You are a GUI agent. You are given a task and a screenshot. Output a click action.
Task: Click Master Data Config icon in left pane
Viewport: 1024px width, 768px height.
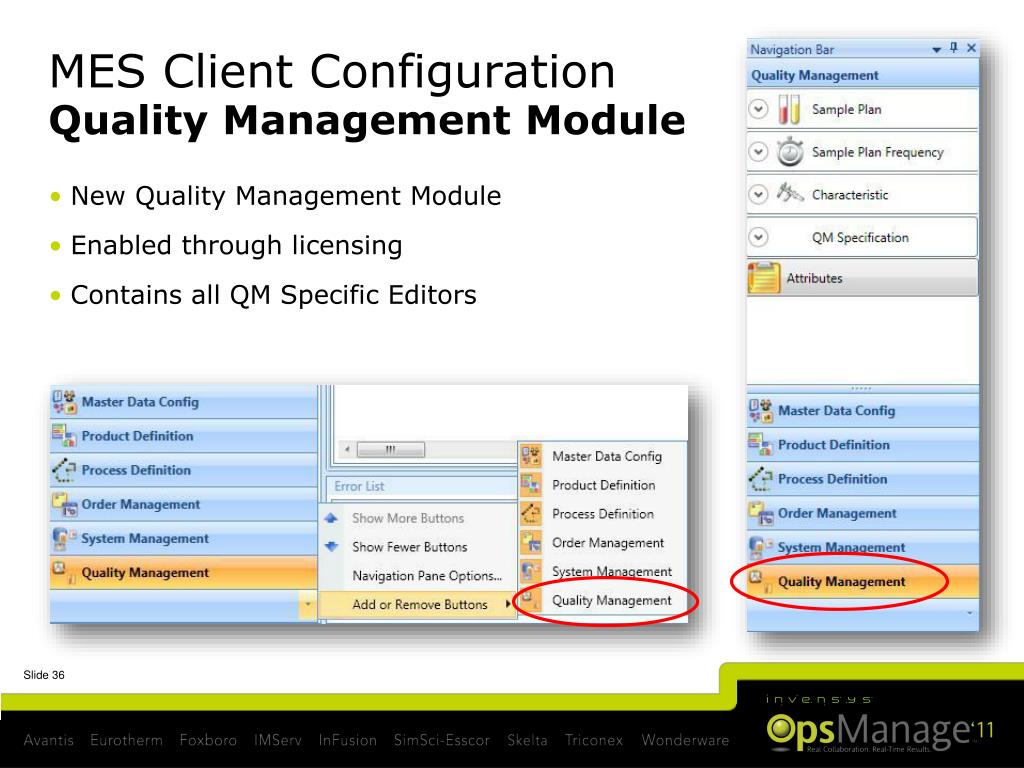tap(64, 402)
